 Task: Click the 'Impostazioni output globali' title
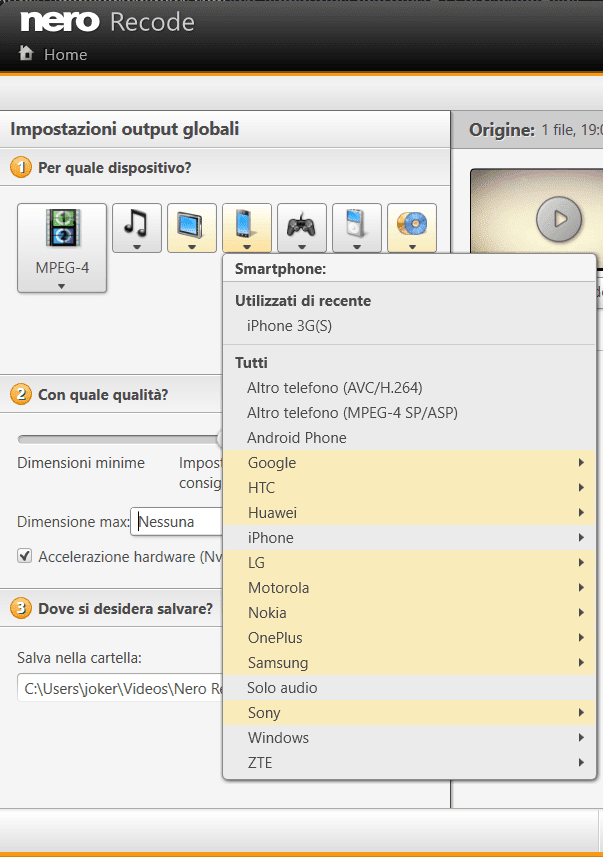pyautogui.click(x=125, y=130)
